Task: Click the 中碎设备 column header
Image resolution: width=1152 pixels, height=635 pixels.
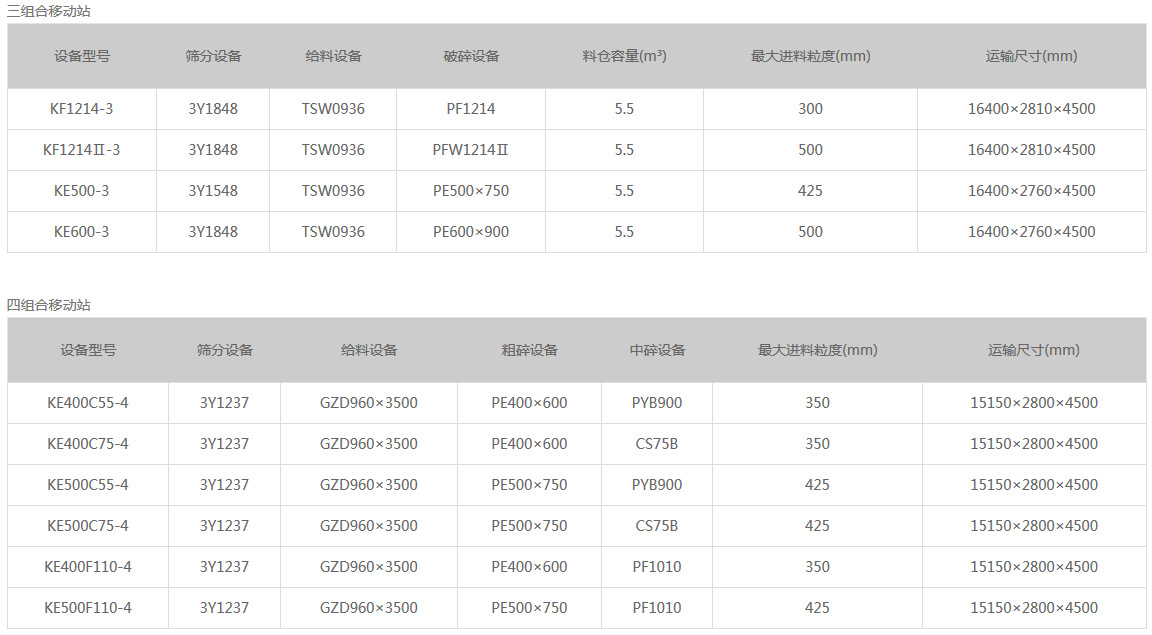Action: tap(657, 351)
